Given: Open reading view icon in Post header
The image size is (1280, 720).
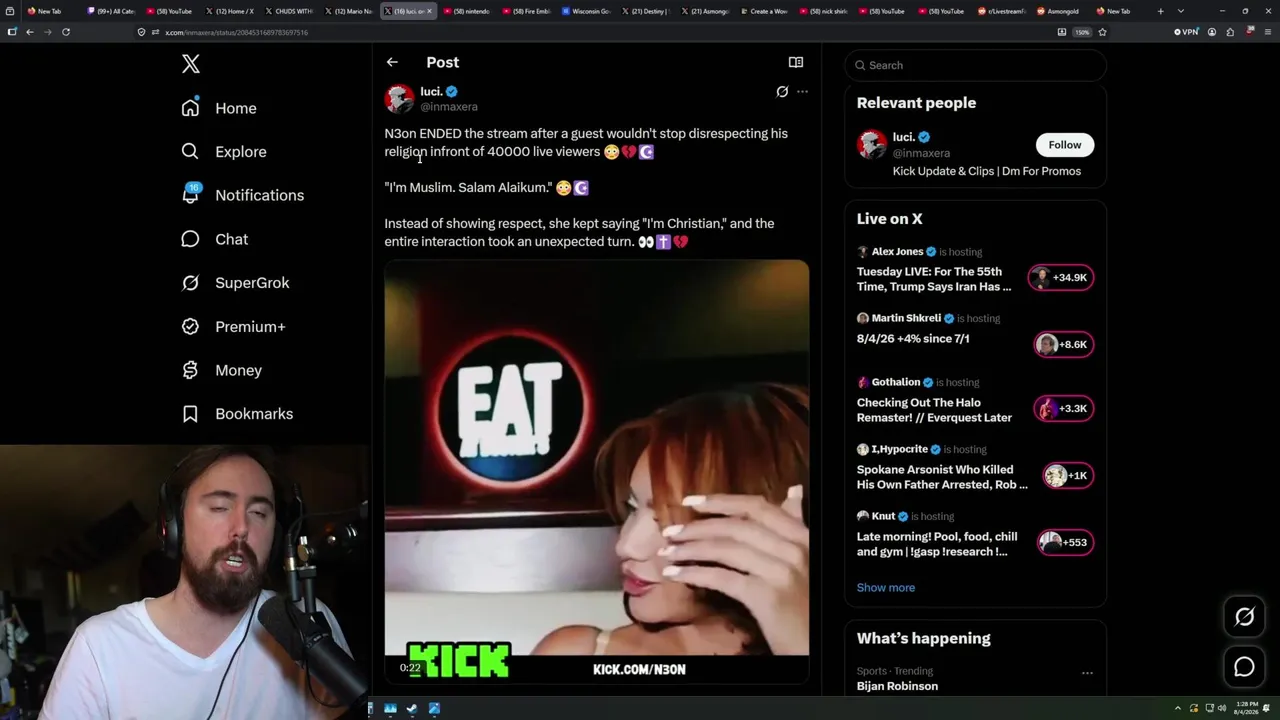Looking at the screenshot, I should pos(796,62).
